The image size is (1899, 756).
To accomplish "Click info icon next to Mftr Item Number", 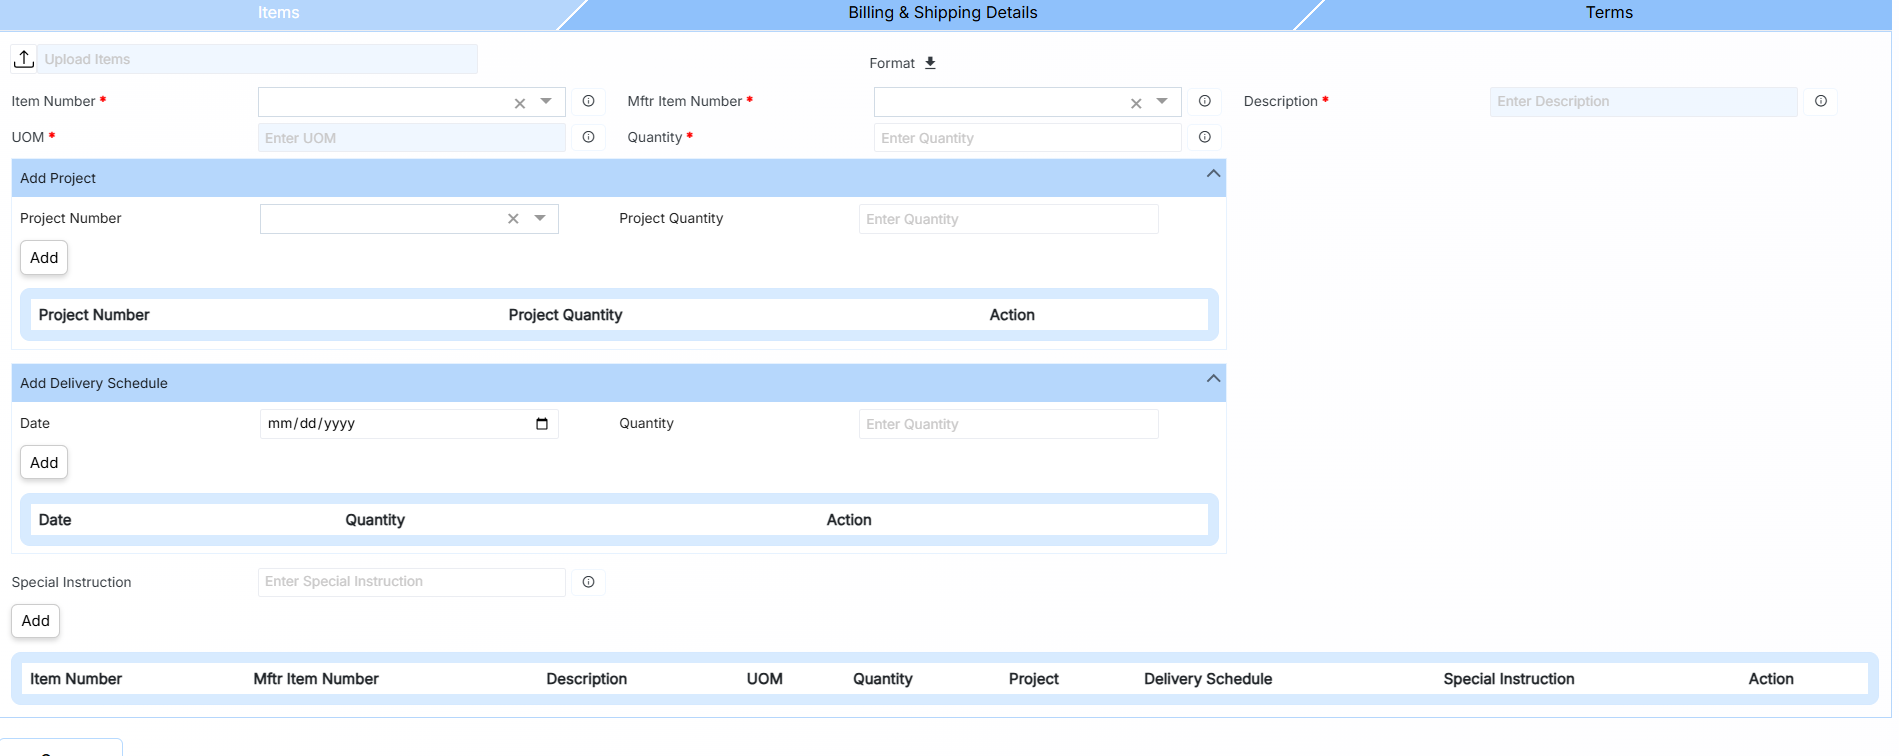I will [x=1205, y=101].
